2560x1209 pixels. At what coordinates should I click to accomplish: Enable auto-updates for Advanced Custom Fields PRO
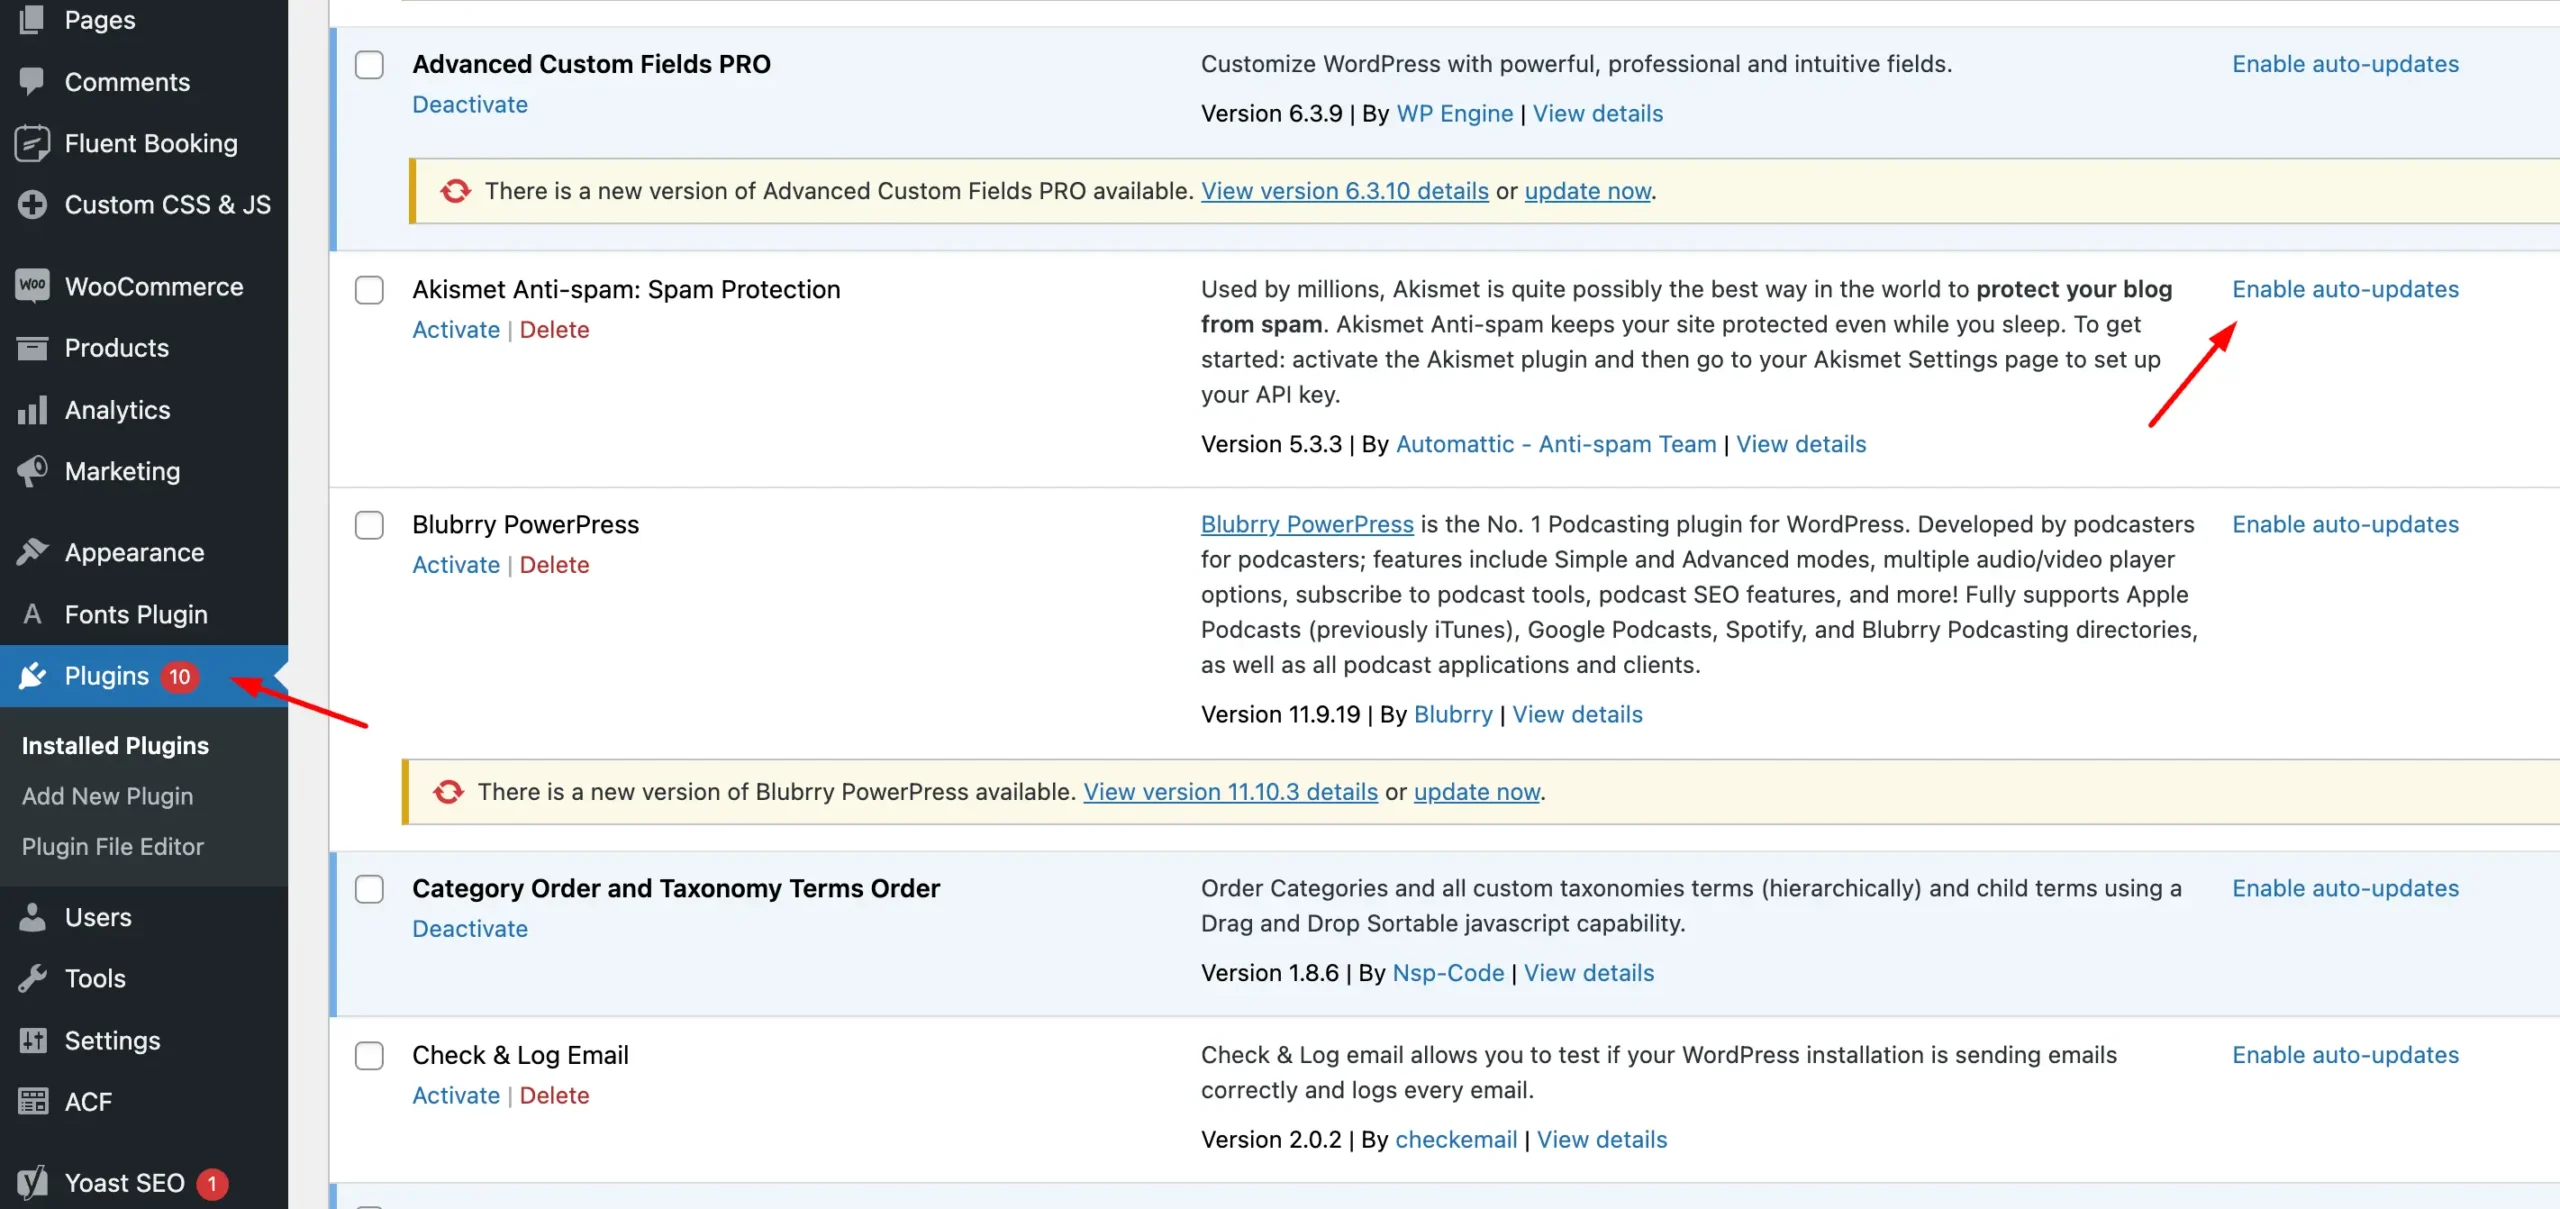(2345, 64)
